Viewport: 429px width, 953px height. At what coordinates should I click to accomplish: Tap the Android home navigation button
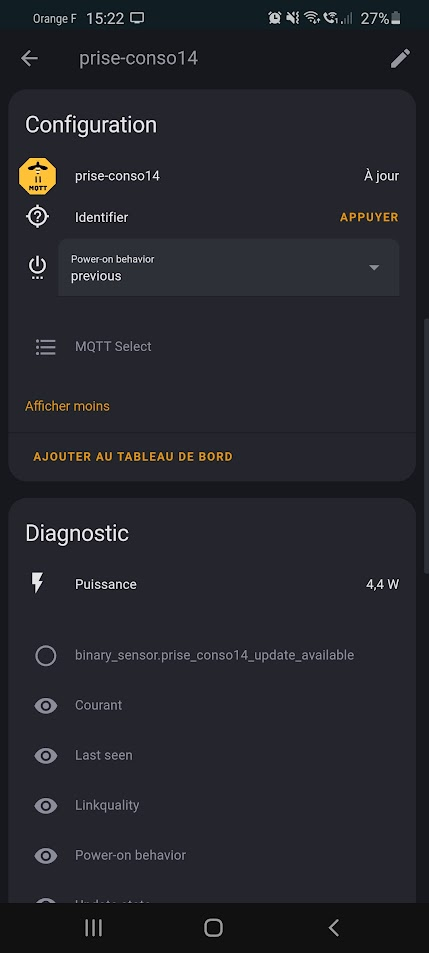click(214, 927)
